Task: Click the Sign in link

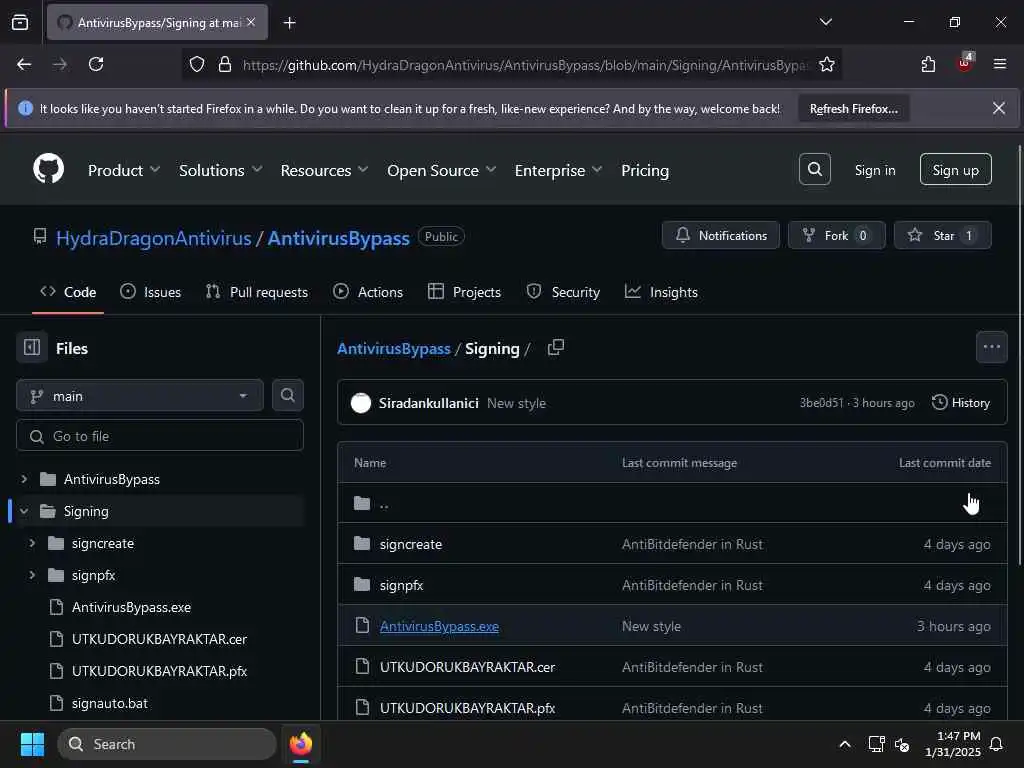Action: (874, 170)
